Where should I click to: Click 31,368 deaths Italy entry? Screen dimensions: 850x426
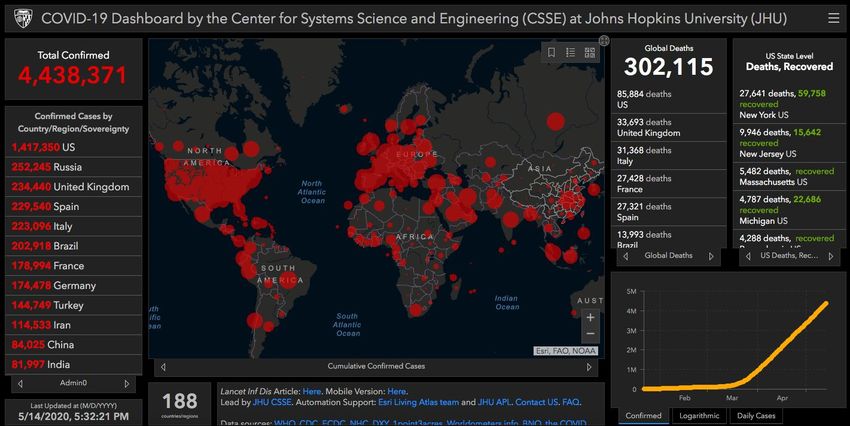click(x=669, y=156)
